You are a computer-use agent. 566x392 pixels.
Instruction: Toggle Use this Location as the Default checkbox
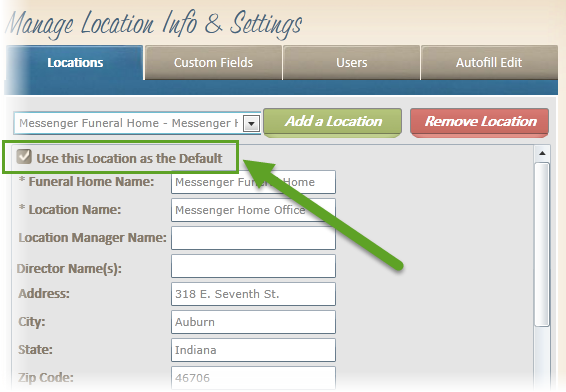tap(24, 157)
